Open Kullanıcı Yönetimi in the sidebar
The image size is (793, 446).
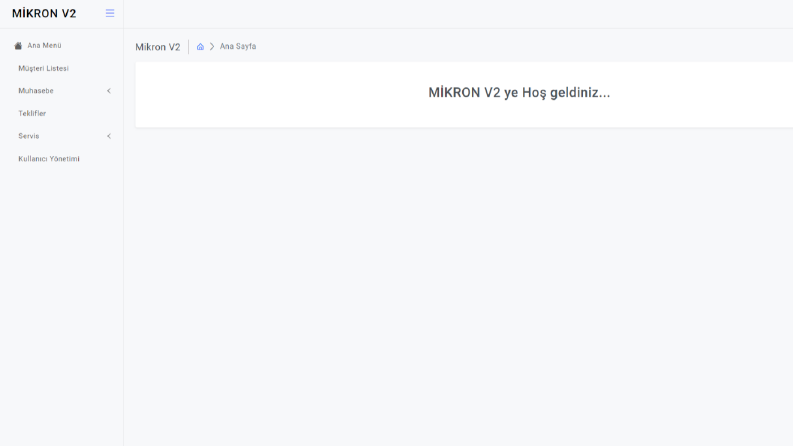coord(49,159)
